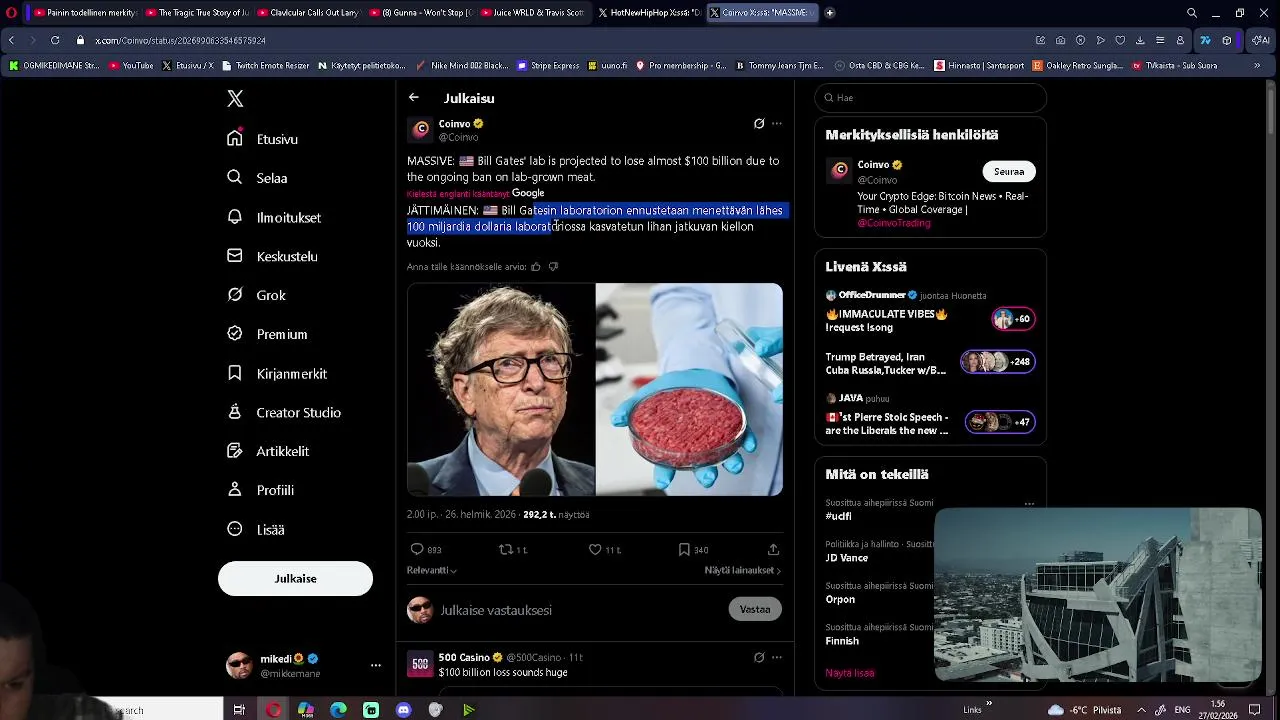
Task: Show hidden system tray icons
Action: point(1141,710)
